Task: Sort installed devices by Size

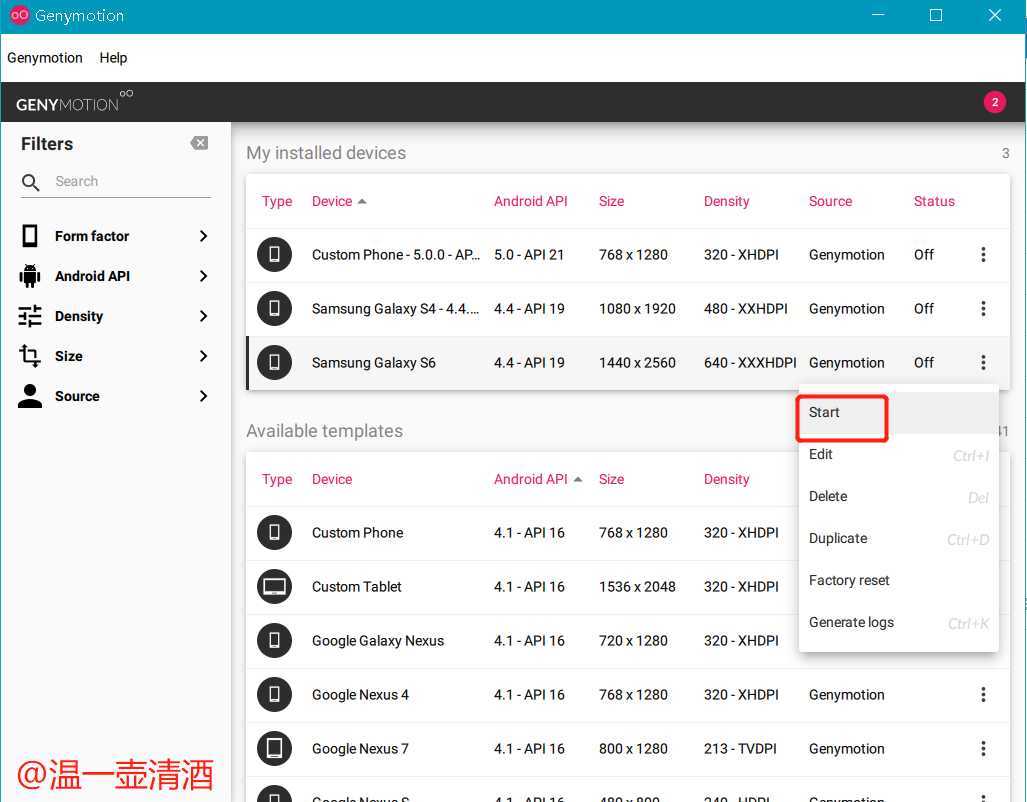Action: point(611,201)
